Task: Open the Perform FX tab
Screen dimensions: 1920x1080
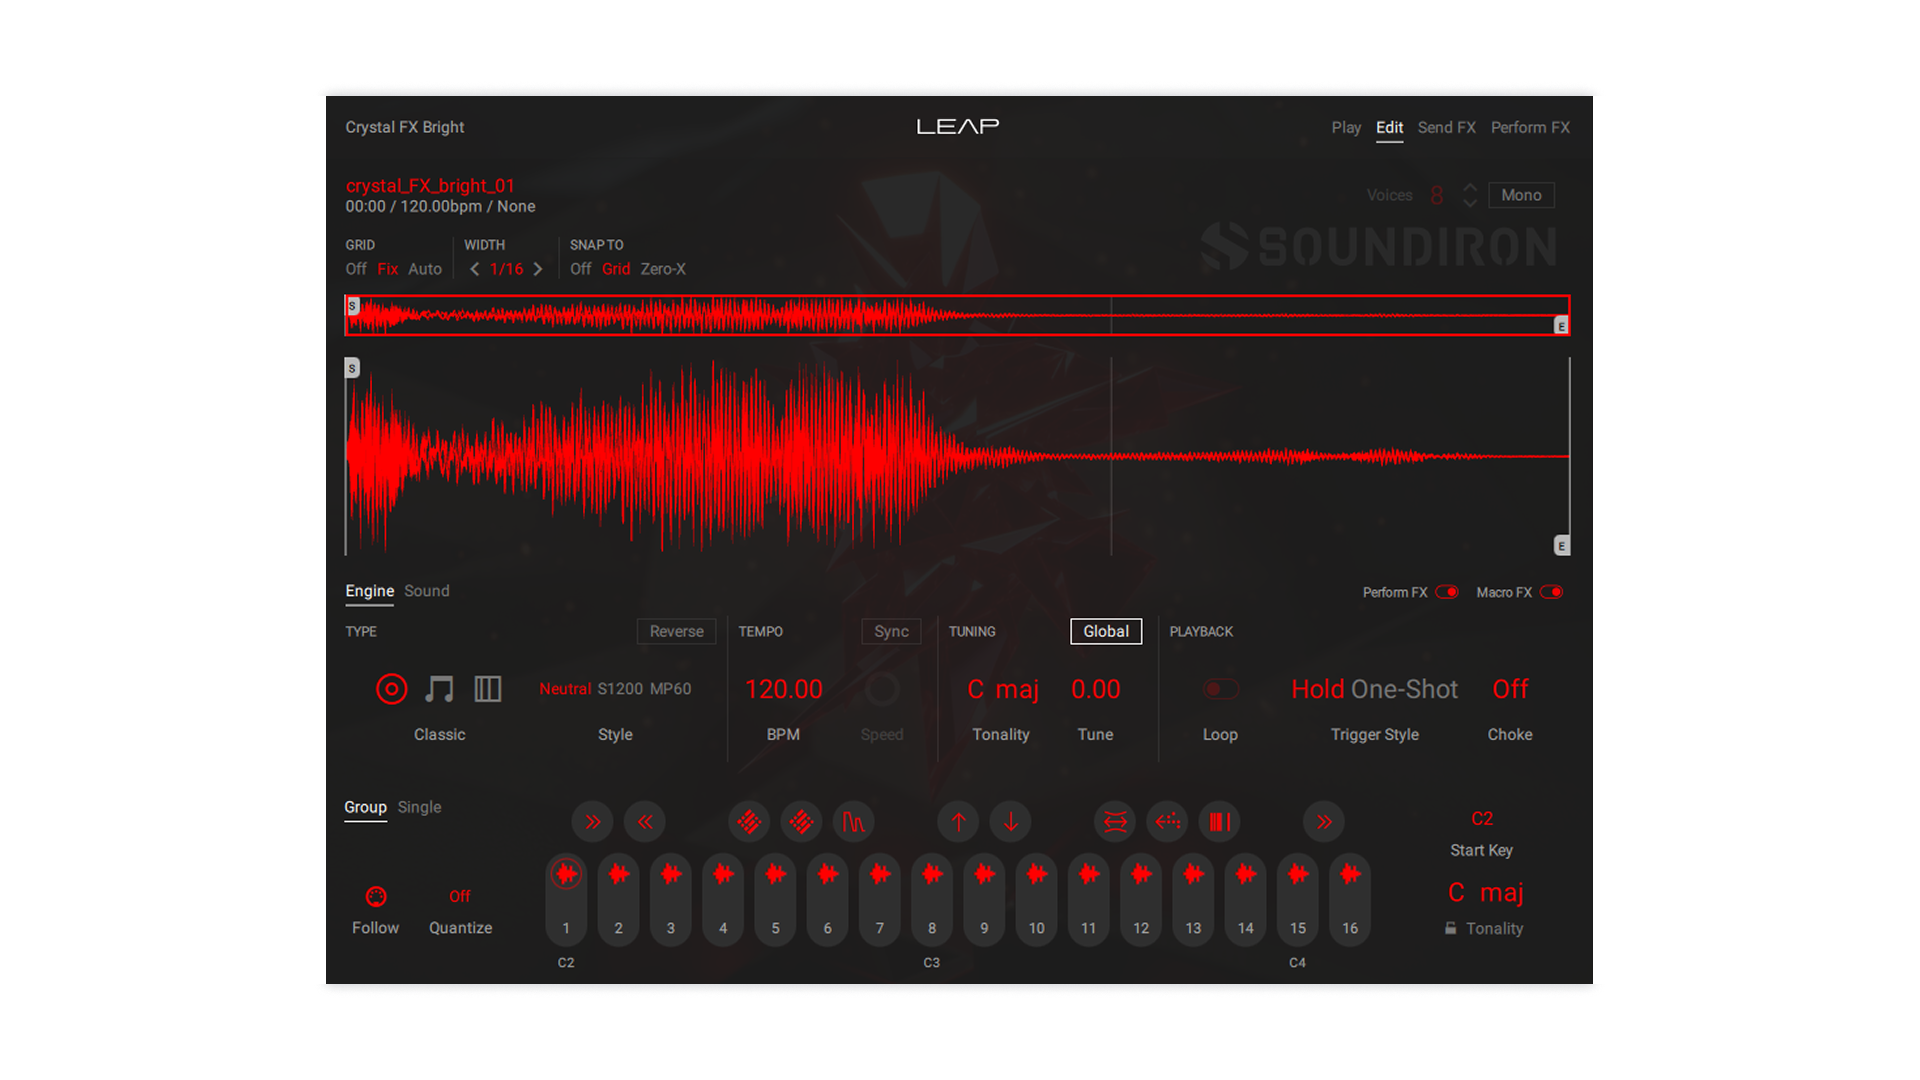Action: (1530, 127)
